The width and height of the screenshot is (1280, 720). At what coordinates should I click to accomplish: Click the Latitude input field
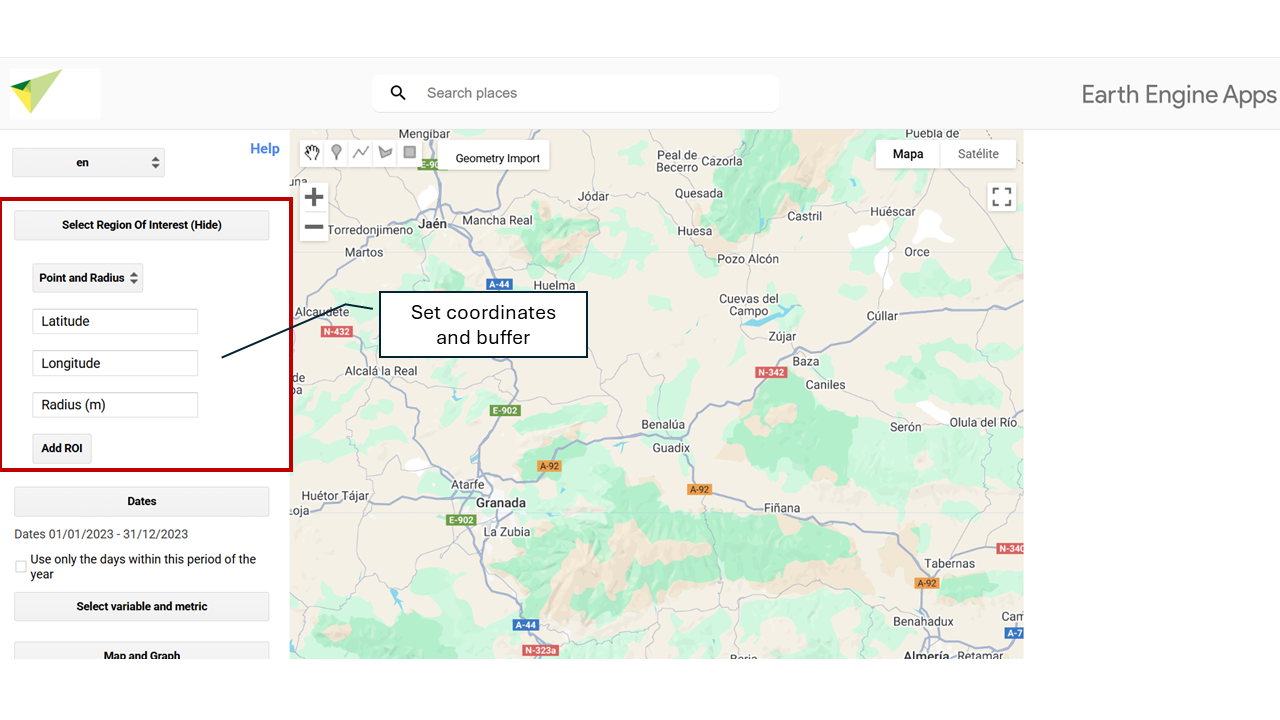(x=115, y=321)
